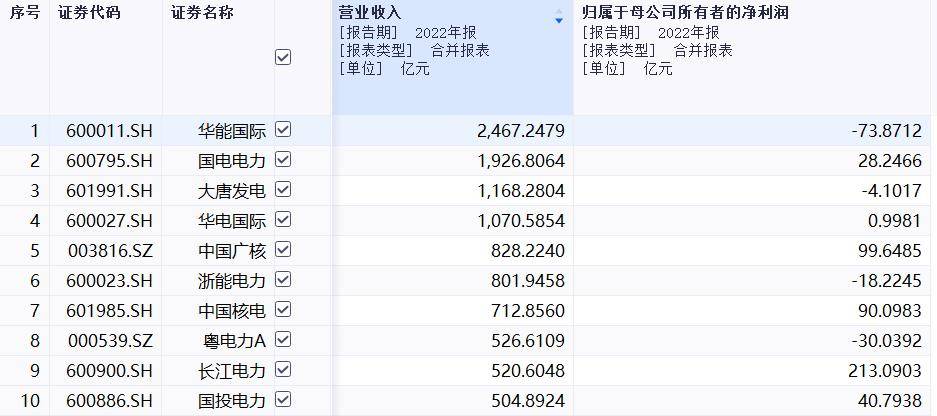Click net profit value 28.2466

[890, 161]
